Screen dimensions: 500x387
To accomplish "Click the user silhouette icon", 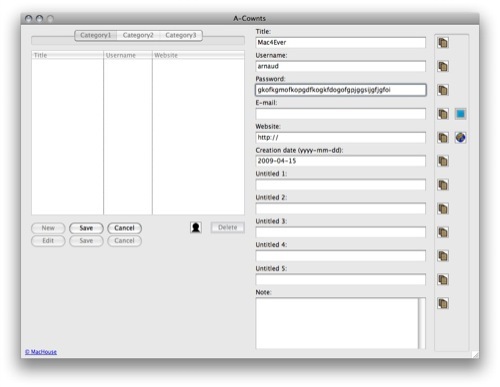I will 196,228.
